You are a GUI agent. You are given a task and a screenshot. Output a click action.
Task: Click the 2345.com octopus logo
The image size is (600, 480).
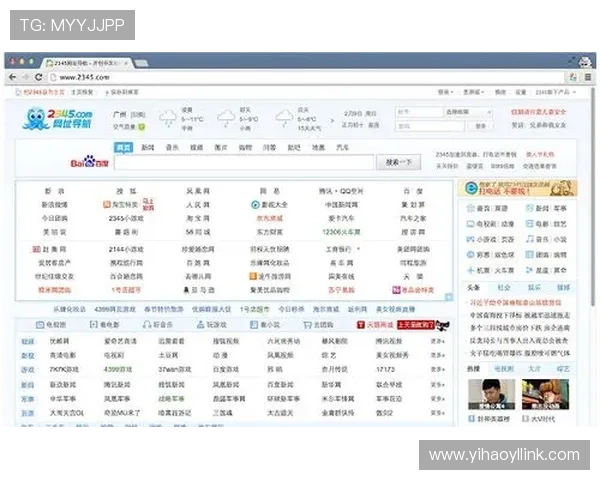pyautogui.click(x=57, y=119)
